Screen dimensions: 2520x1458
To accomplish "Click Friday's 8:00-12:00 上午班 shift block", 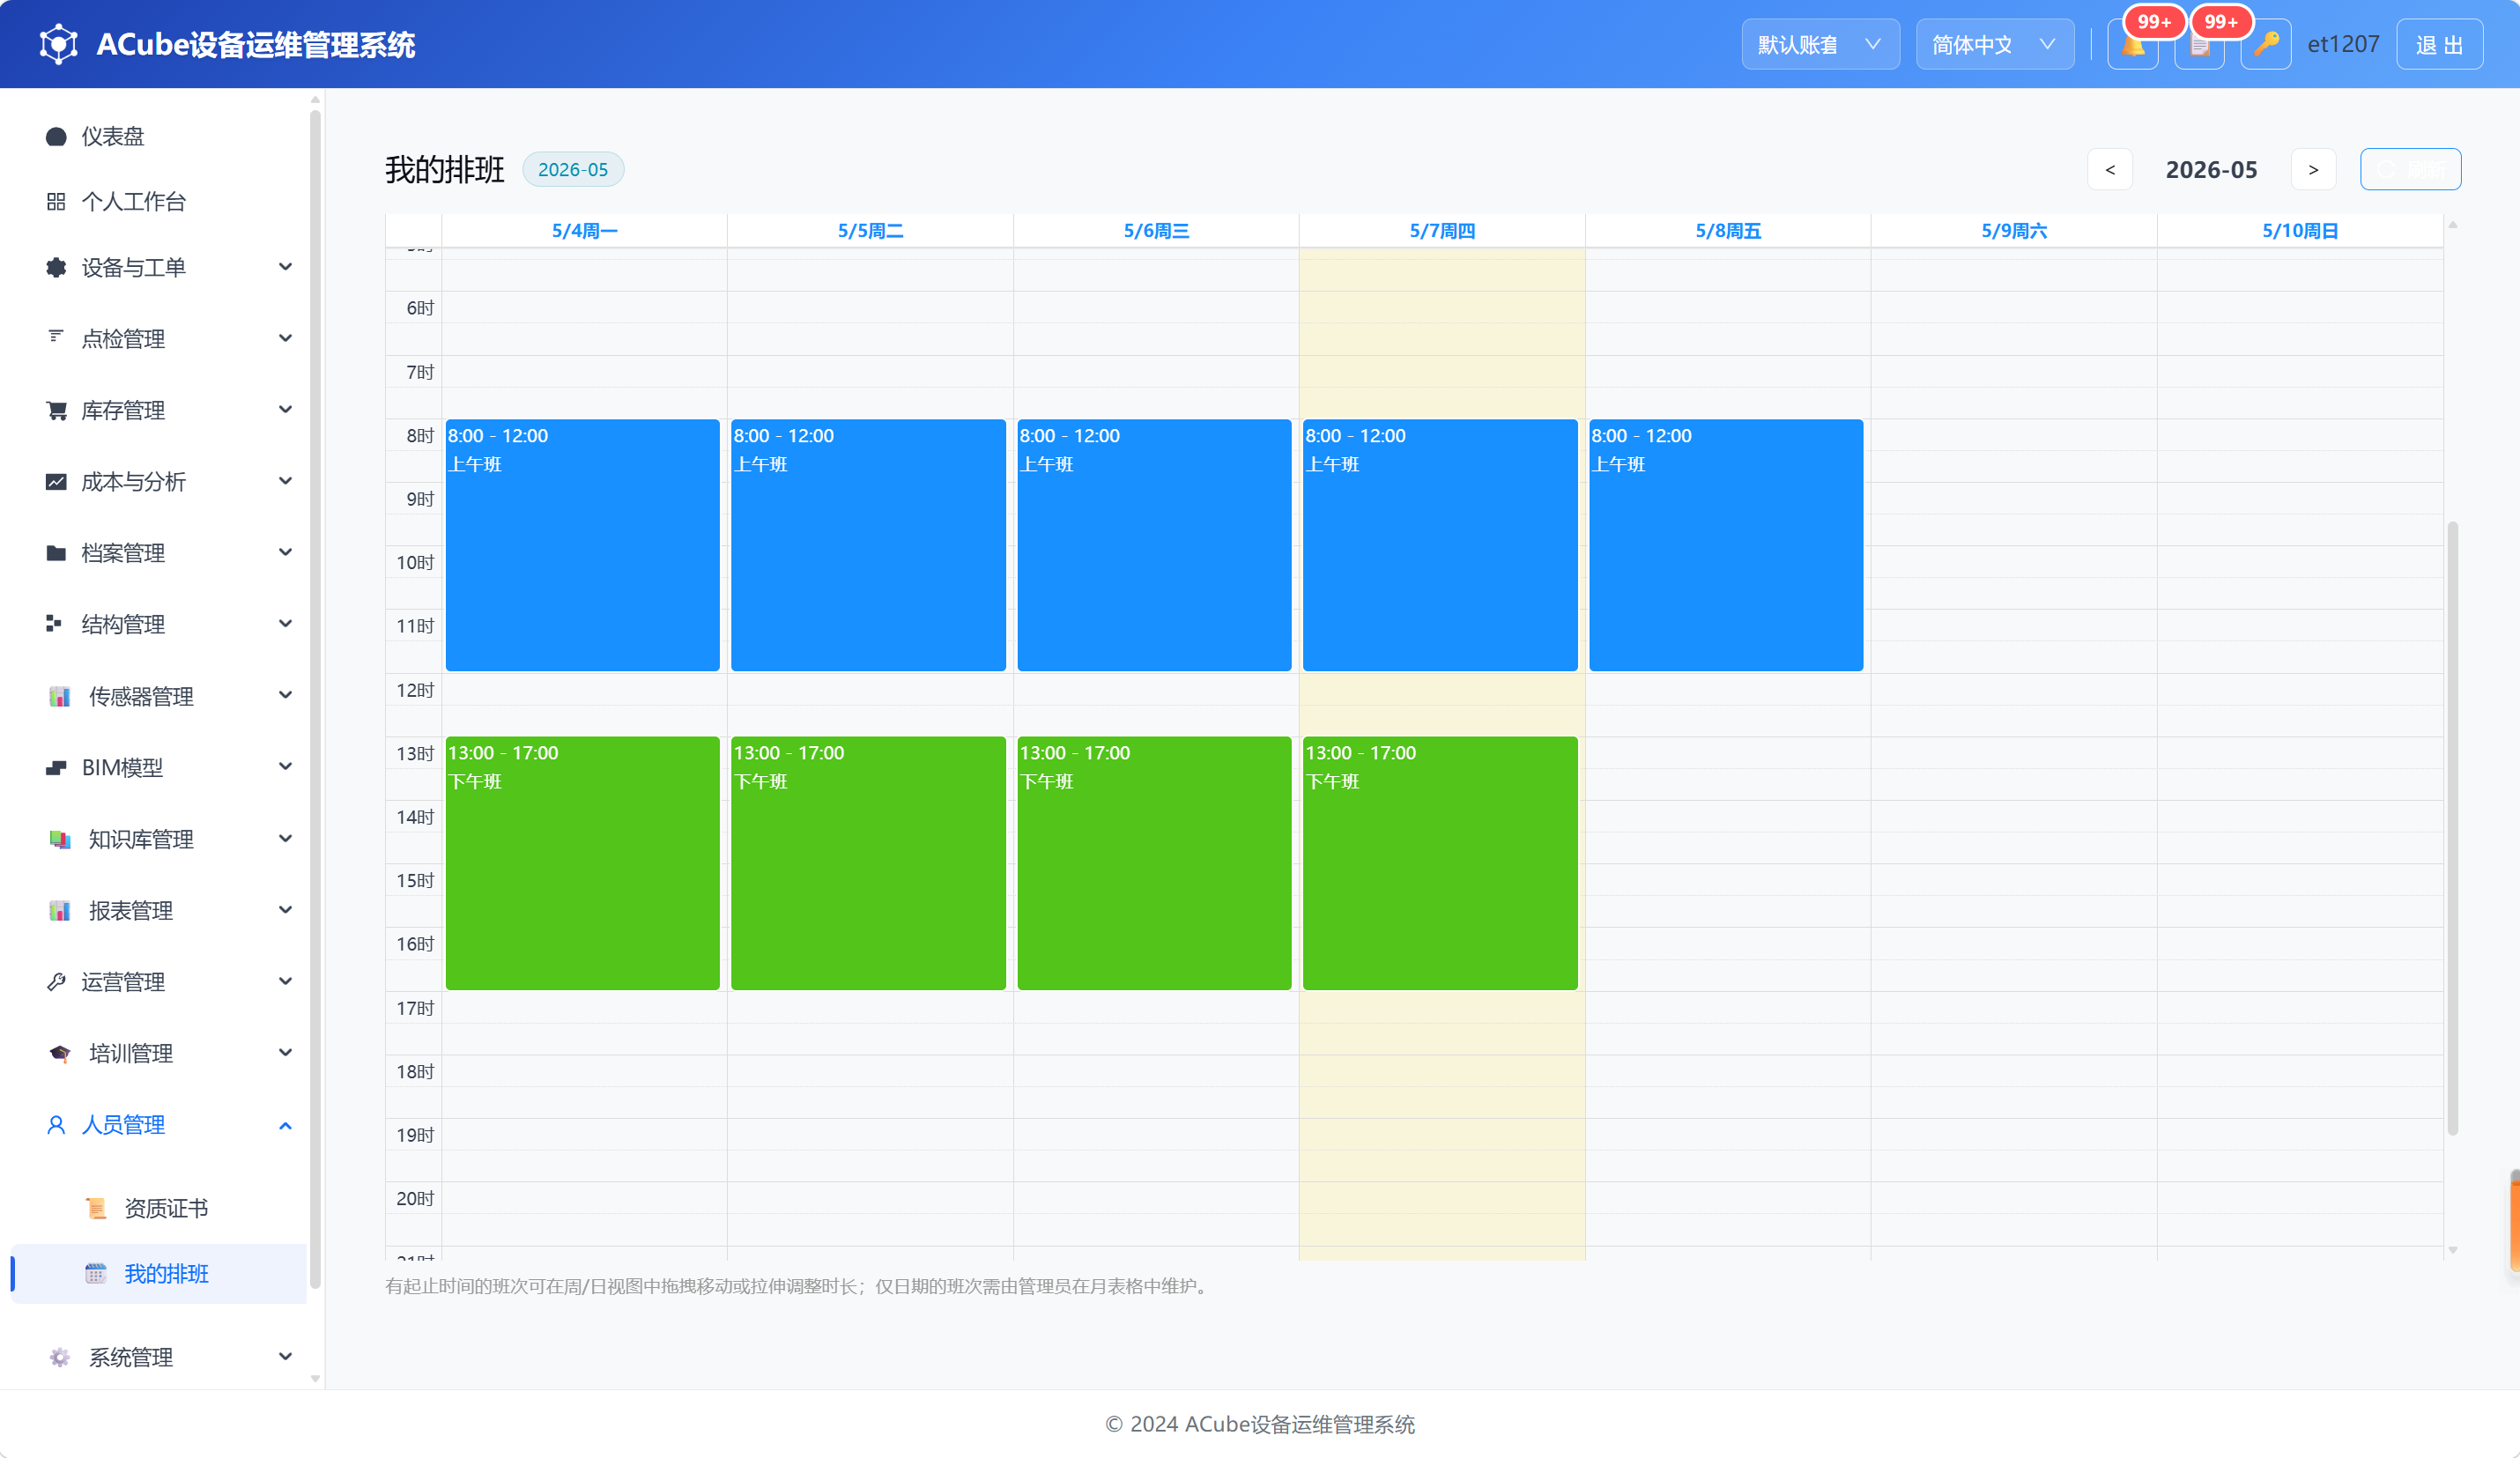I will (1726, 545).
